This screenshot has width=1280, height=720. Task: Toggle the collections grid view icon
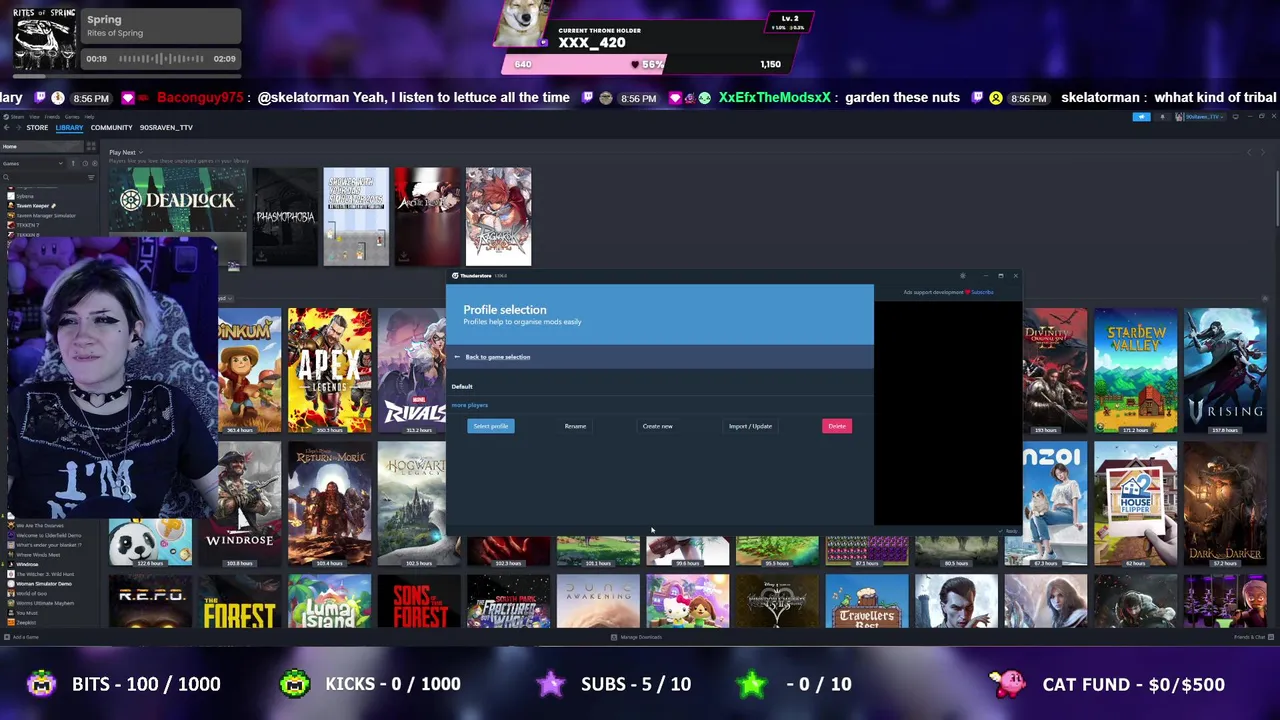(x=91, y=147)
